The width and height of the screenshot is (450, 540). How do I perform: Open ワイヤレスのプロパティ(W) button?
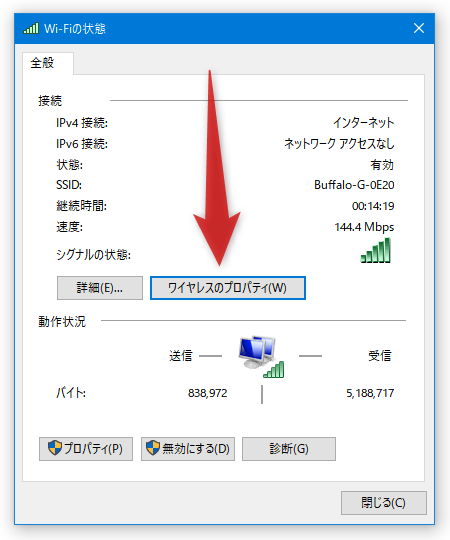[x=228, y=288]
